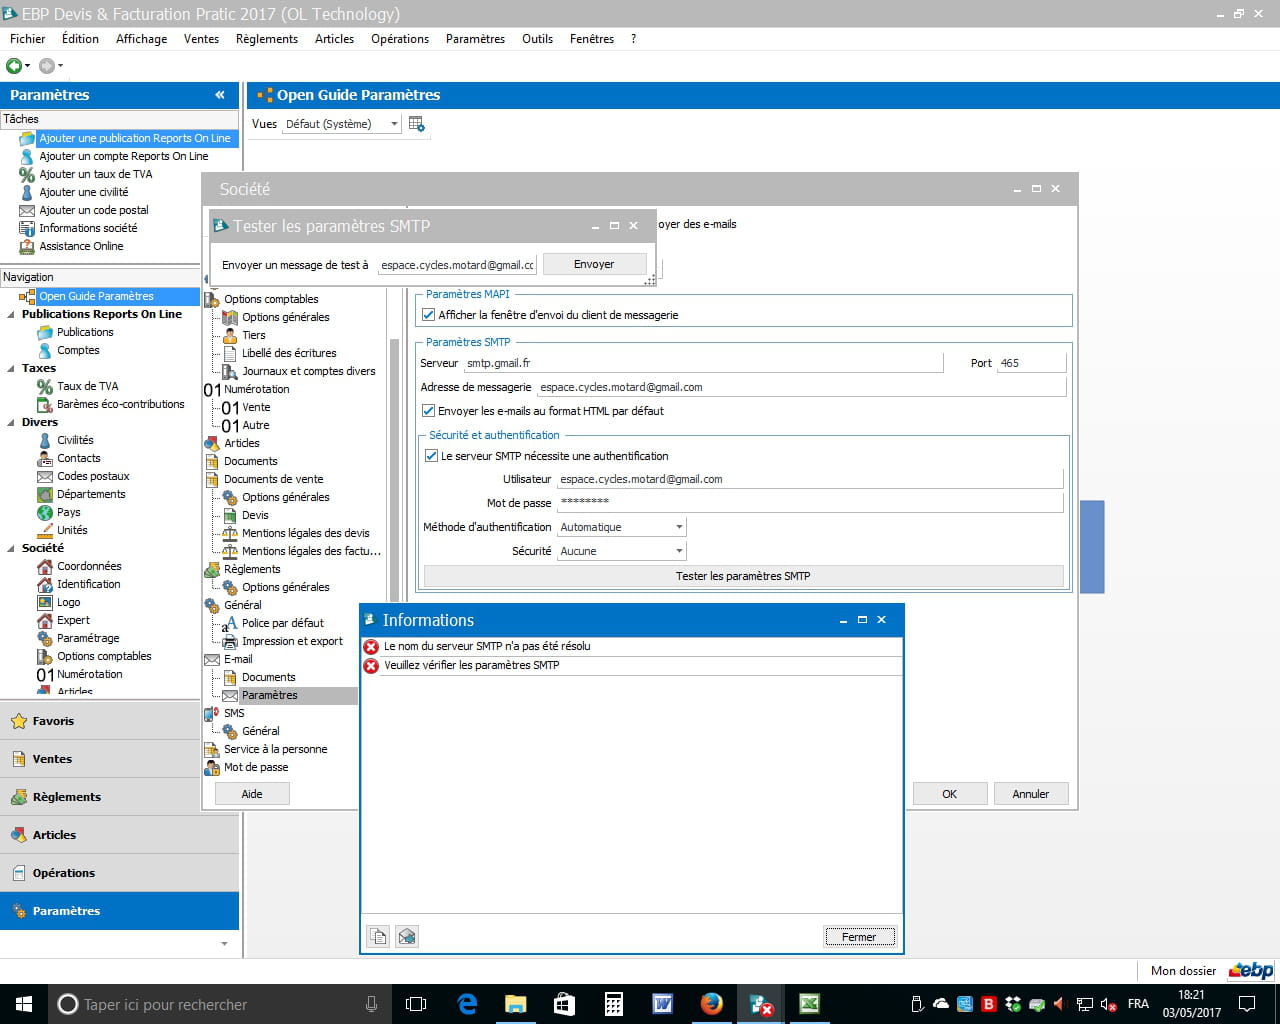The width and height of the screenshot is (1280, 1024).
Task: Click the Favoris star icon
Action: click(19, 721)
